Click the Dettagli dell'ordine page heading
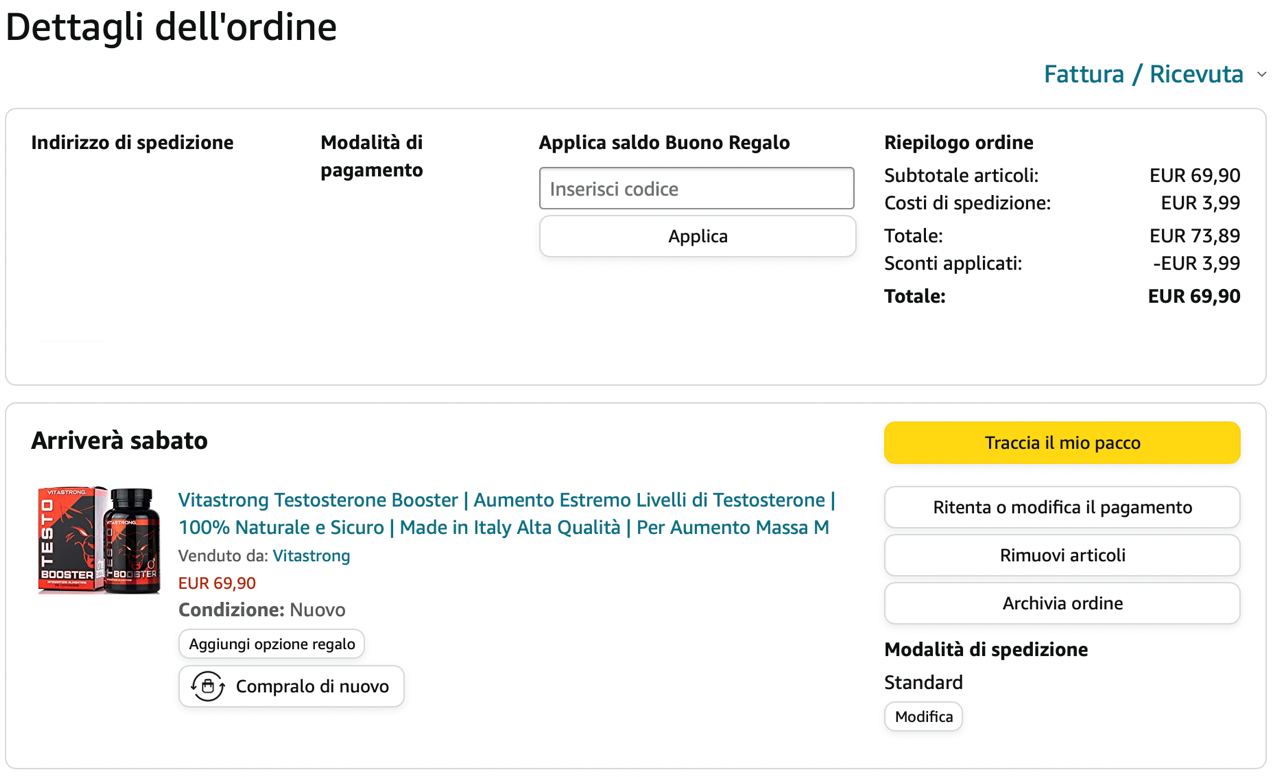The image size is (1280, 777). point(171,27)
